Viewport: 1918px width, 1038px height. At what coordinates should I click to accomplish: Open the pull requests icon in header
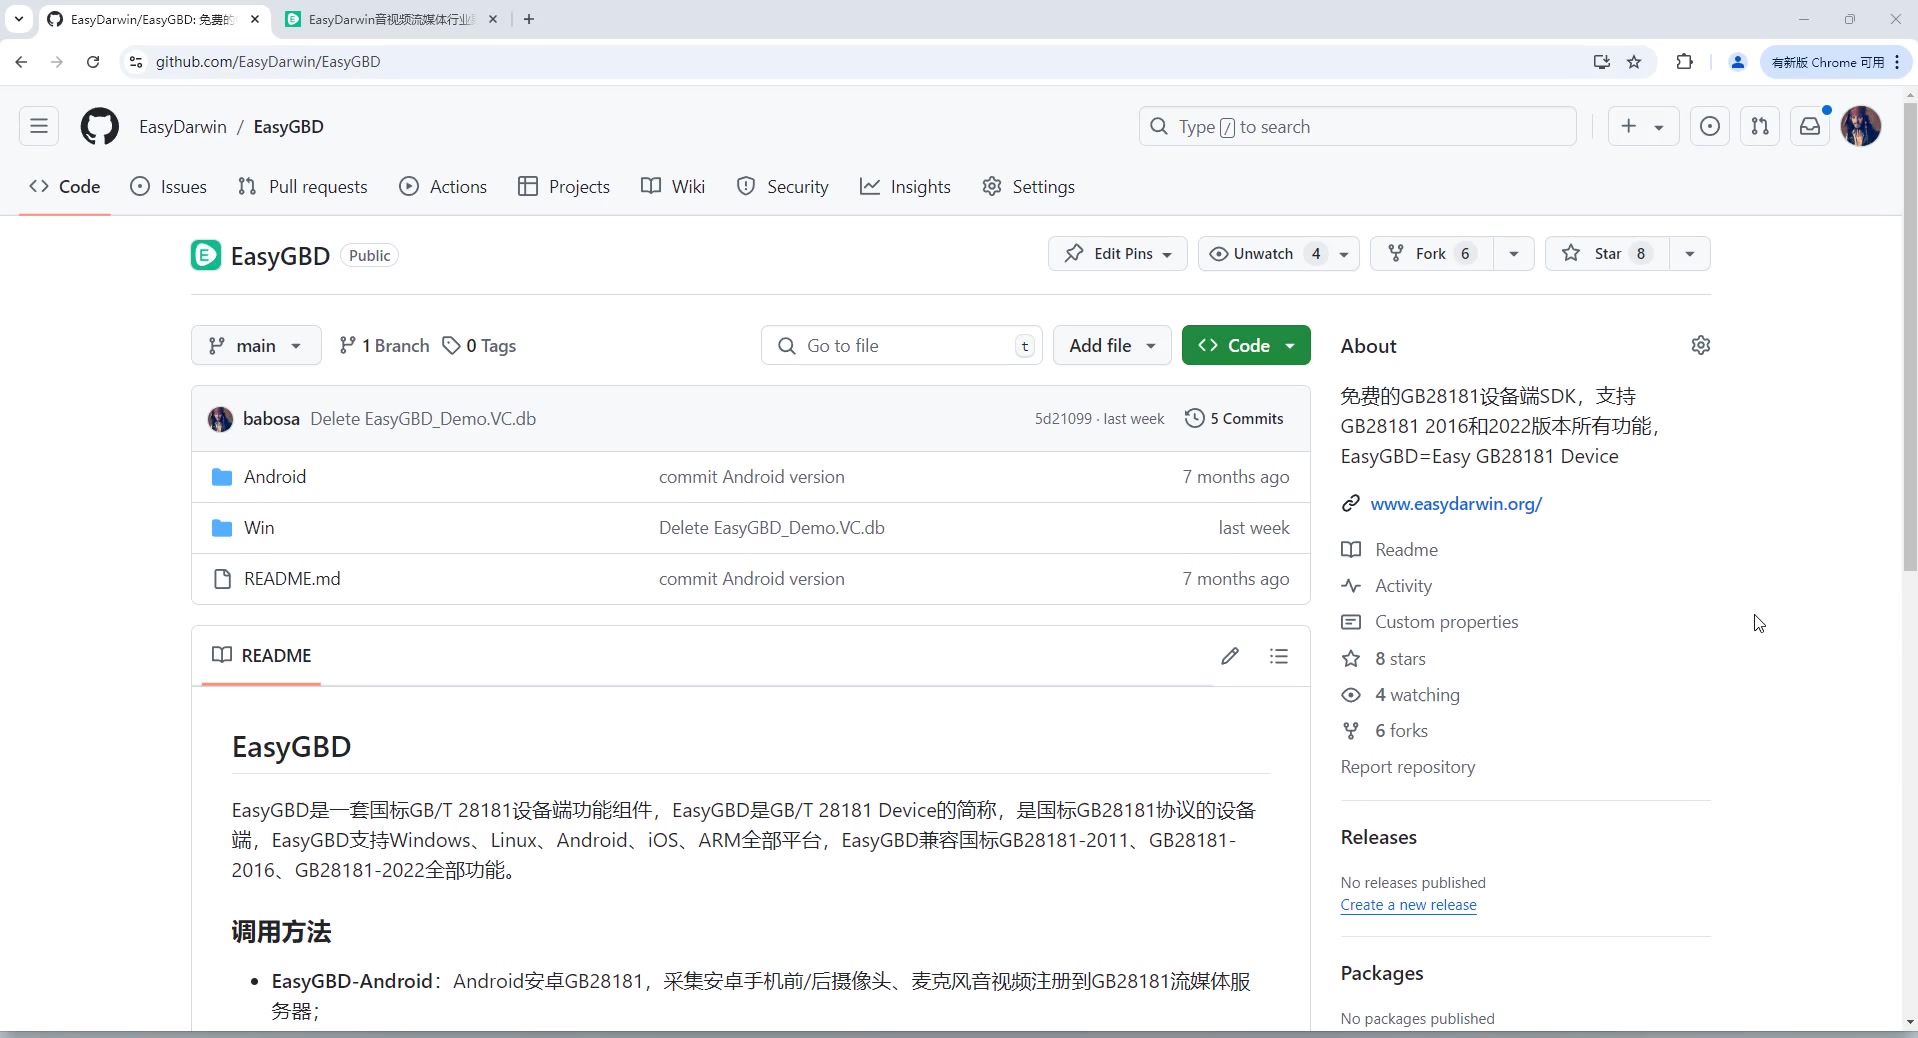pos(1759,127)
